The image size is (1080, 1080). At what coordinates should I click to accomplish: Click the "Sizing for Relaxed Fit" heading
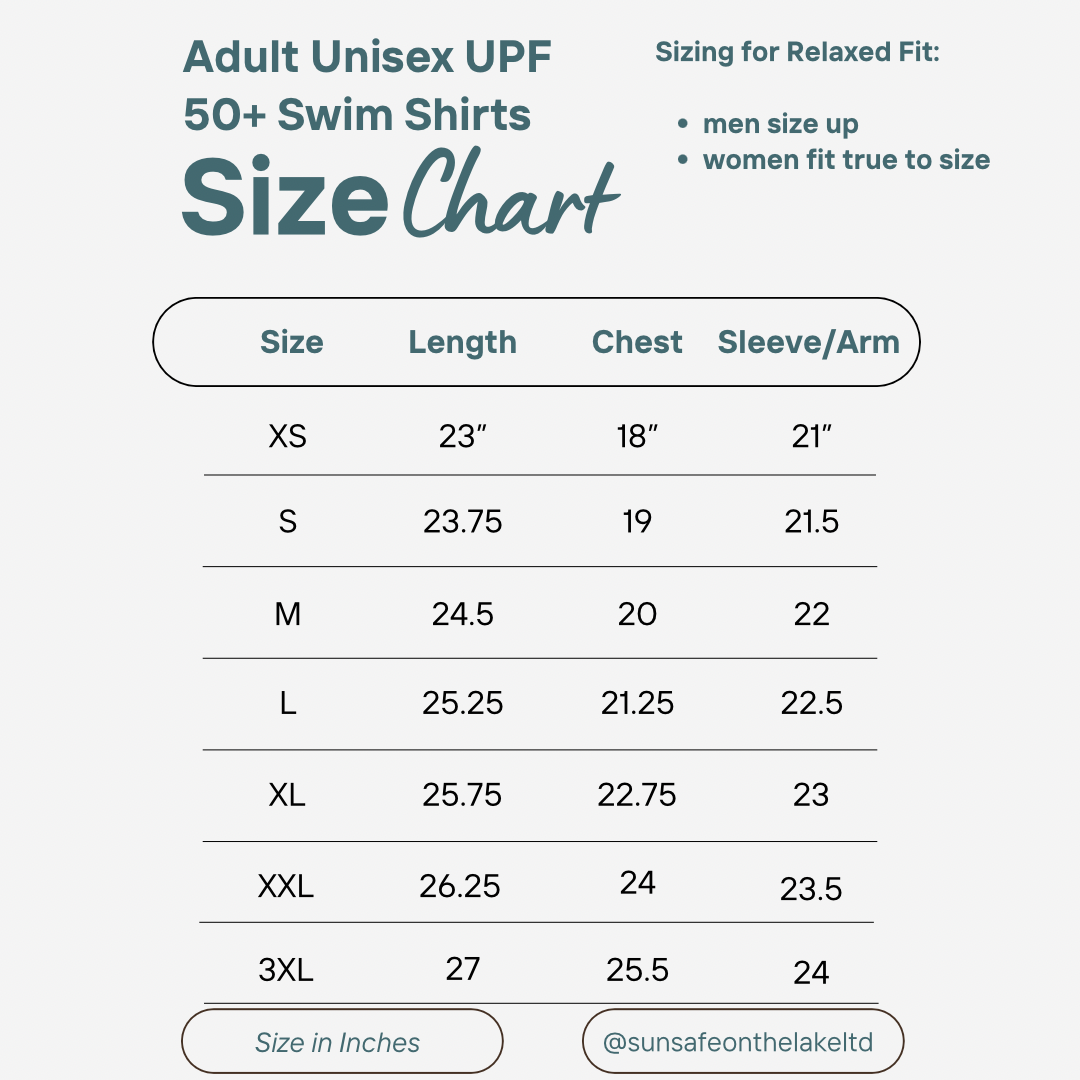[797, 52]
